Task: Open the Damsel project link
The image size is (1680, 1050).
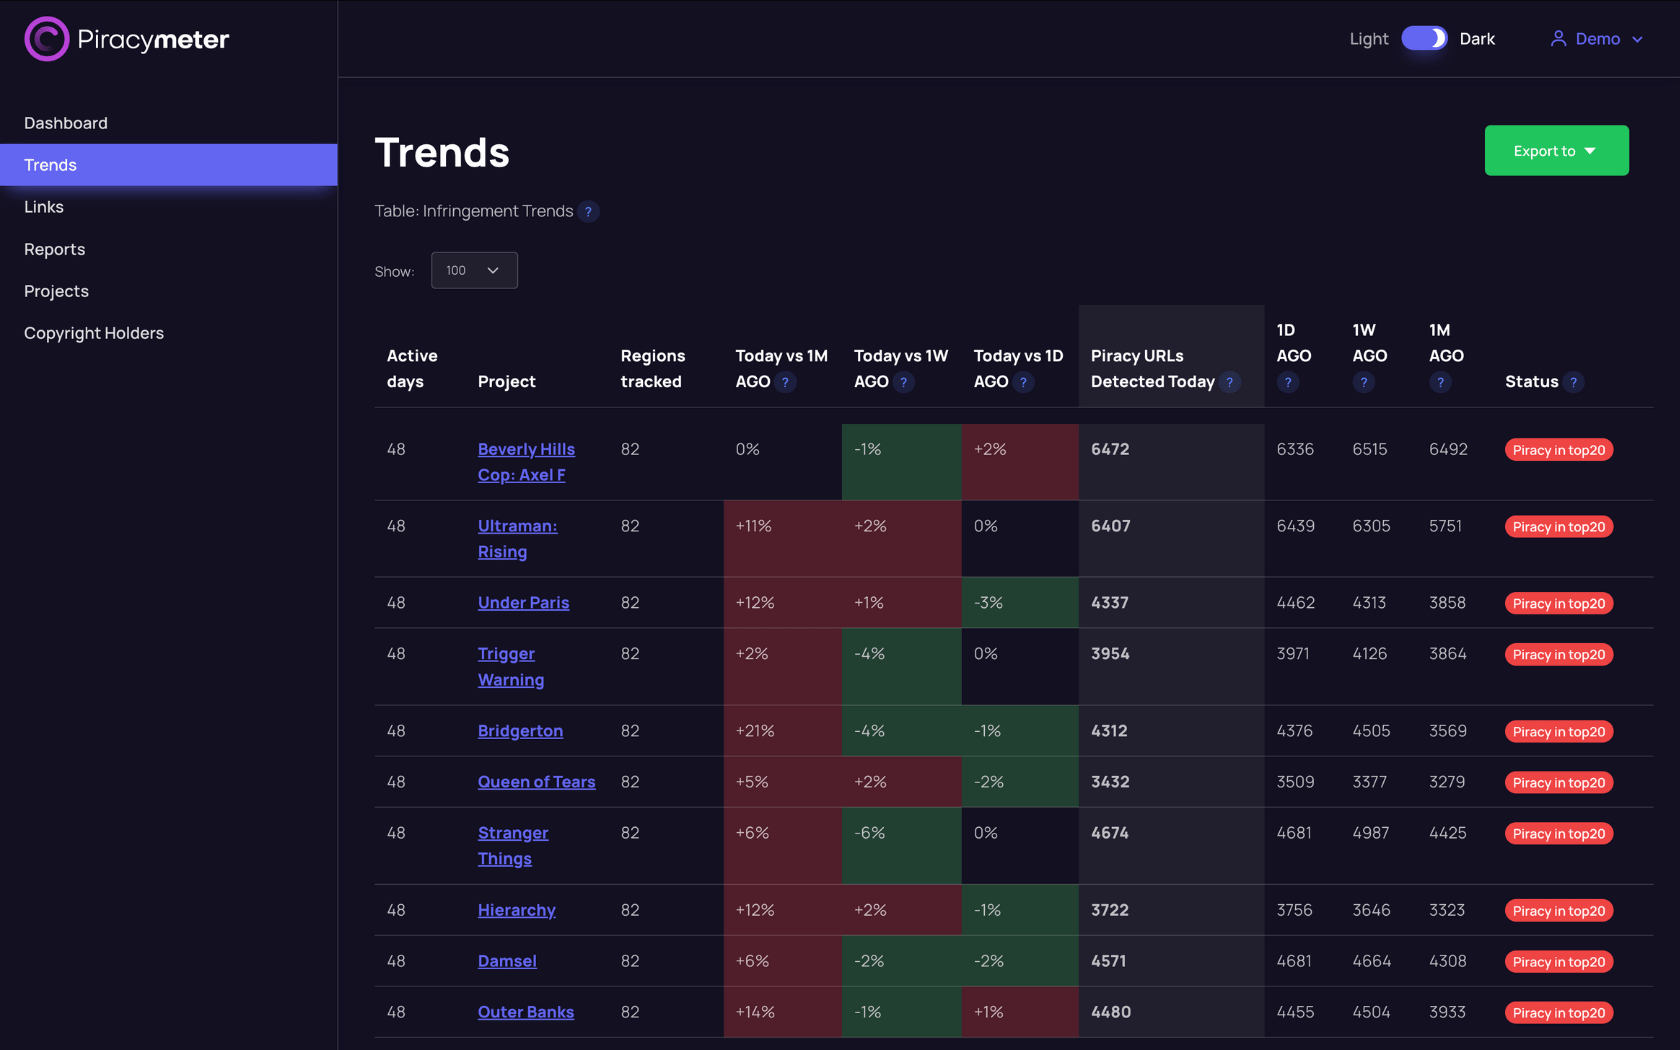Action: click(x=507, y=961)
